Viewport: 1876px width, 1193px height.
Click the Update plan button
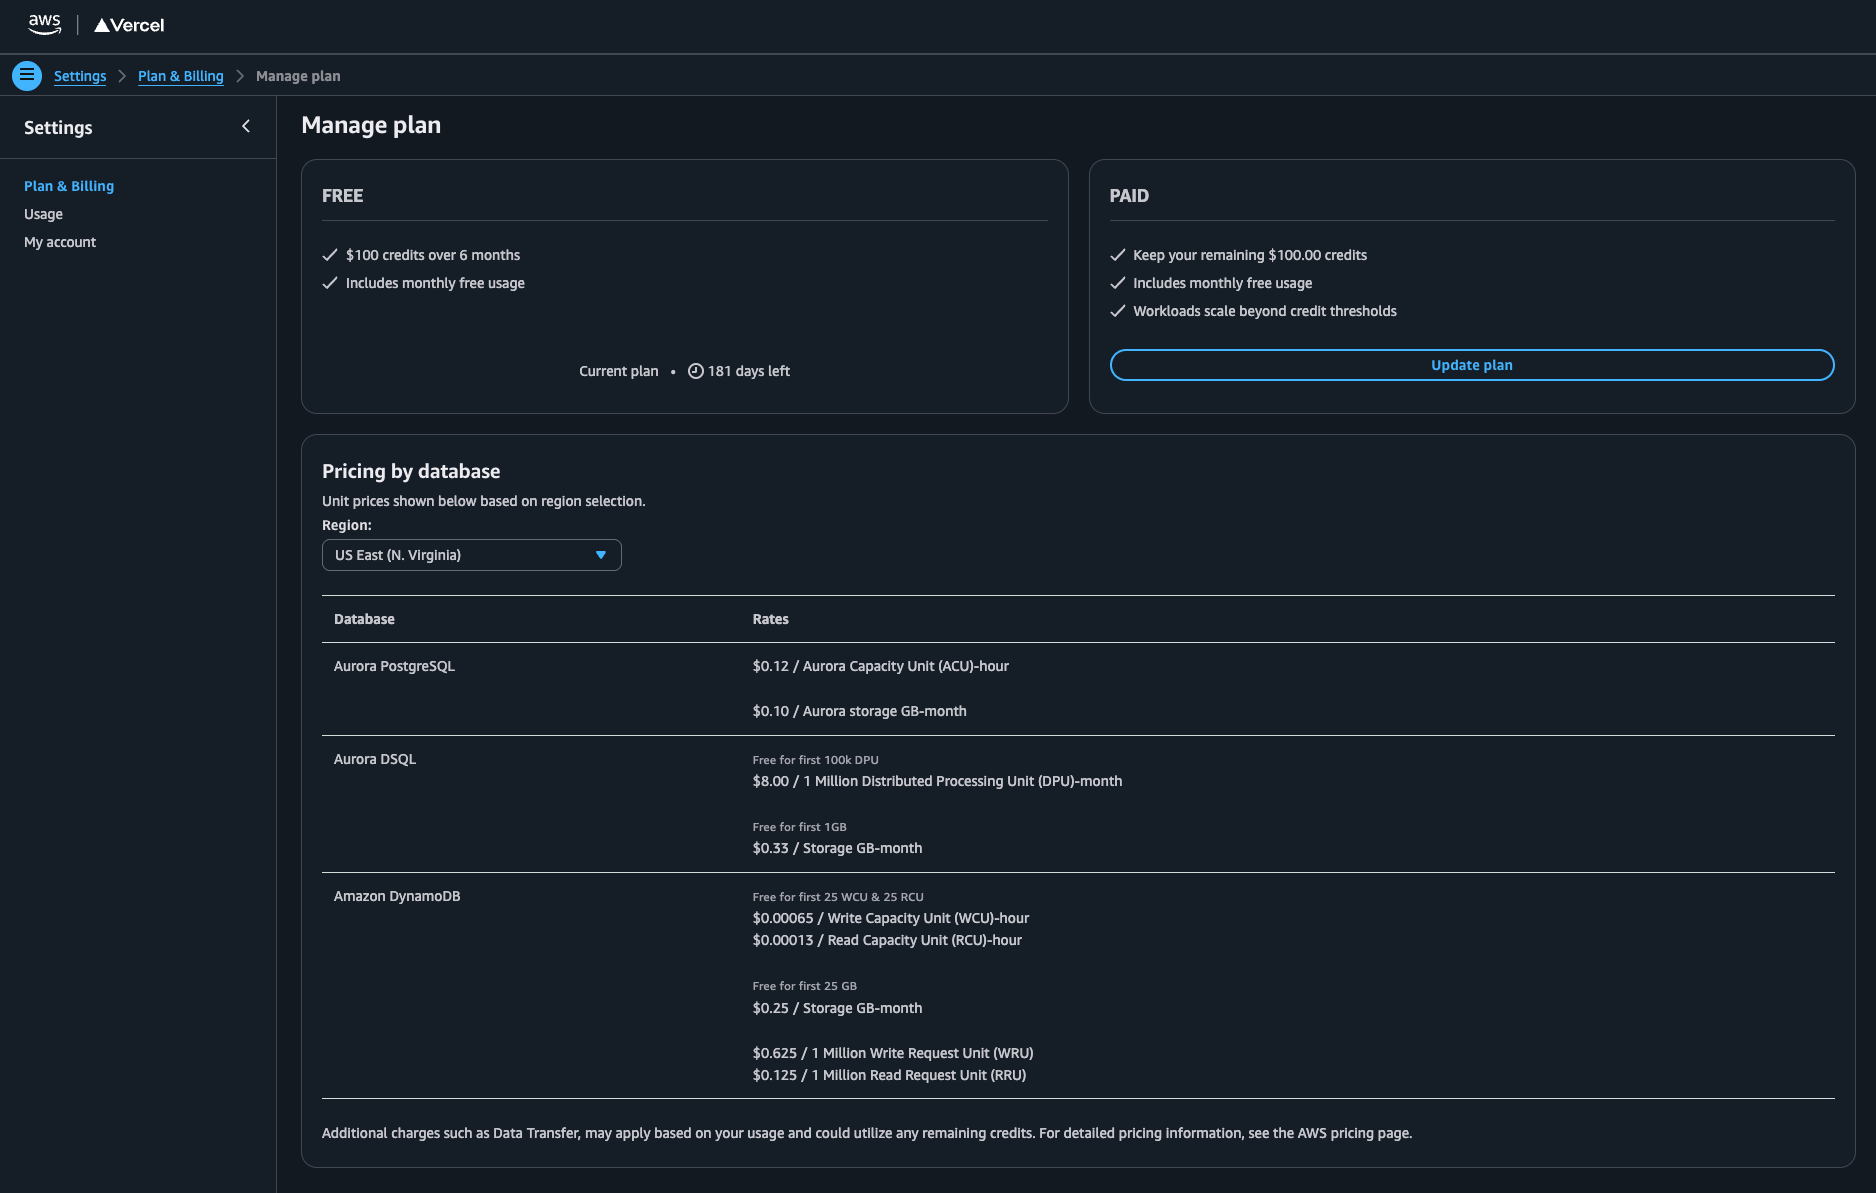pos(1471,365)
